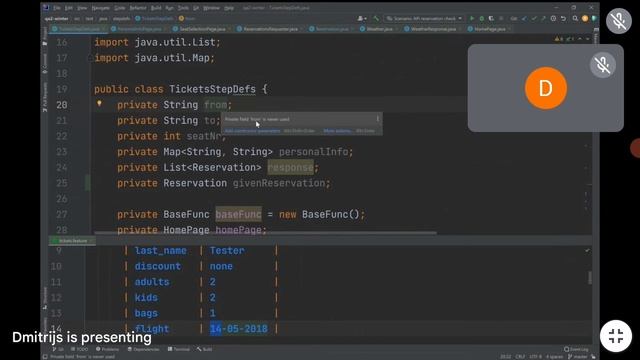Click 'stepdefs' in the breadcrumb navigation bar

pyautogui.click(x=121, y=18)
